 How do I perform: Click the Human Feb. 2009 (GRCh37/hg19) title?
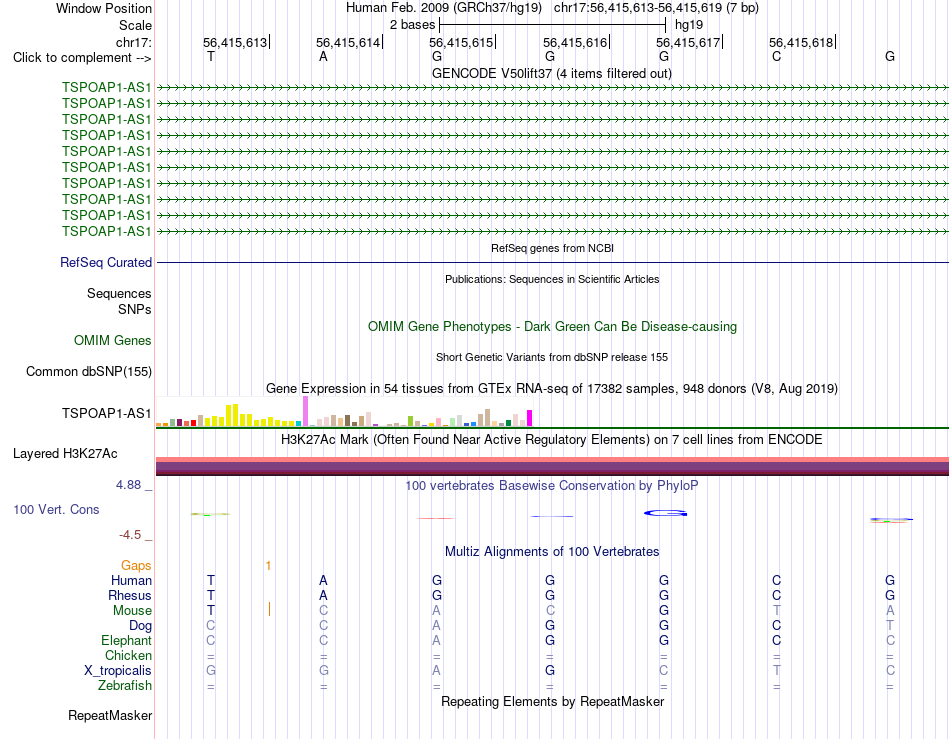click(x=443, y=8)
